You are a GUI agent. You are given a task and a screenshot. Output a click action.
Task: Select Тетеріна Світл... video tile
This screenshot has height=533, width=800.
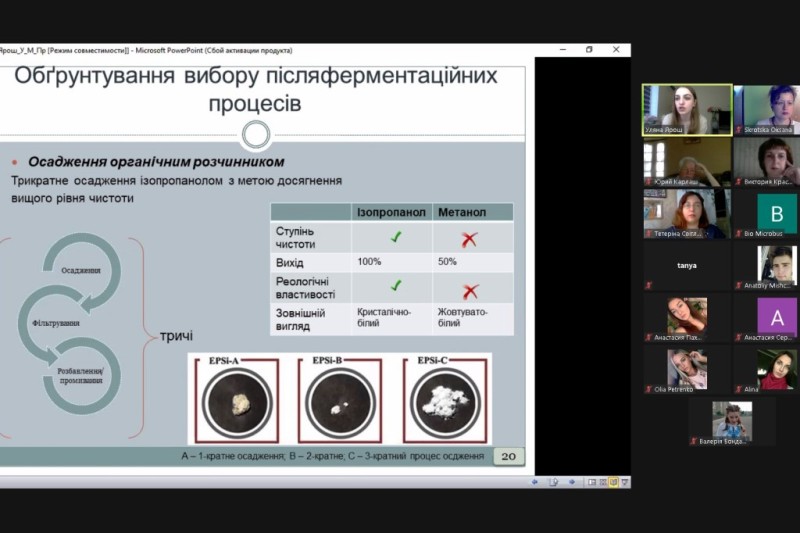tap(687, 214)
